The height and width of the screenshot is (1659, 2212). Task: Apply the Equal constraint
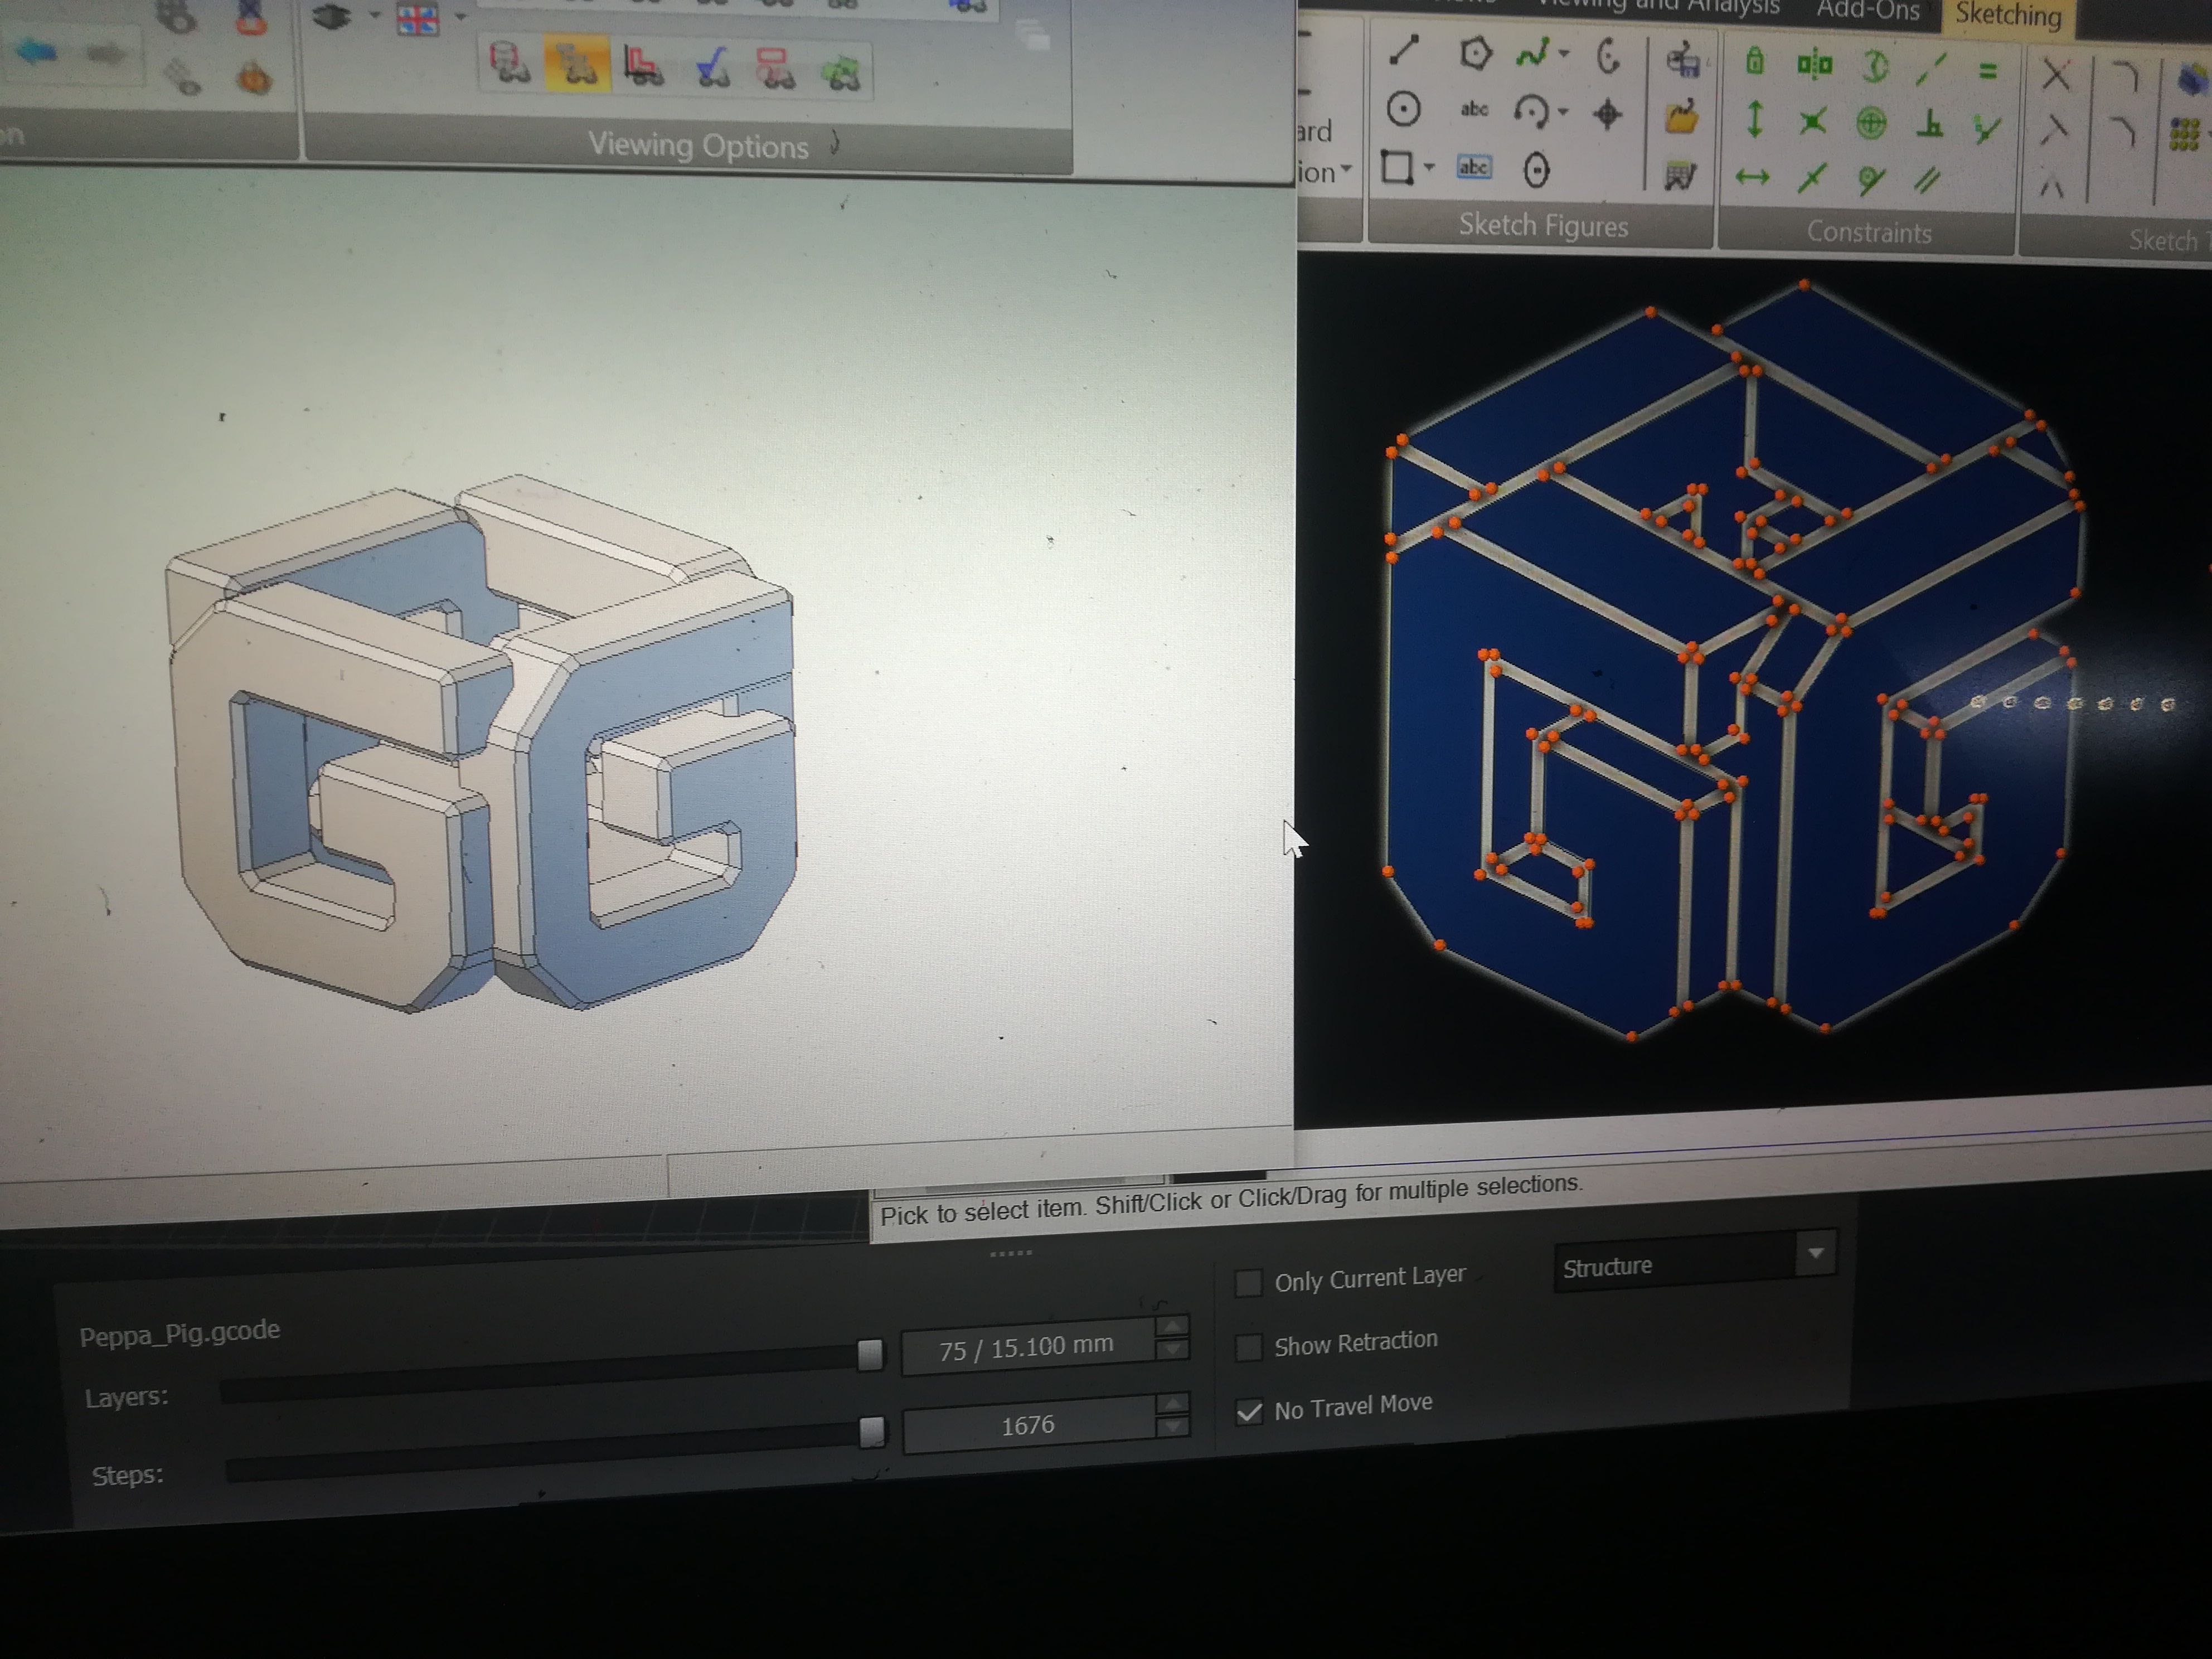pyautogui.click(x=1987, y=70)
